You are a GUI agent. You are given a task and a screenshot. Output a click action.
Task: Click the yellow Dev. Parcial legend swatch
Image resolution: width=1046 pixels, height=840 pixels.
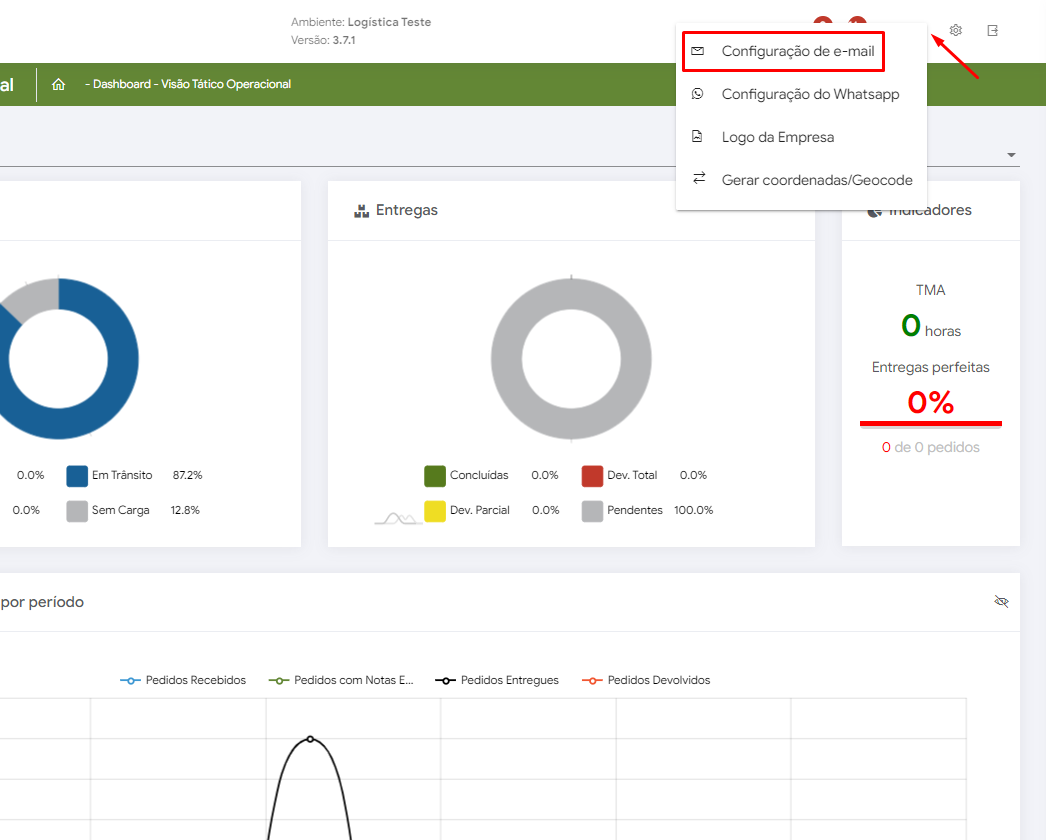point(435,510)
